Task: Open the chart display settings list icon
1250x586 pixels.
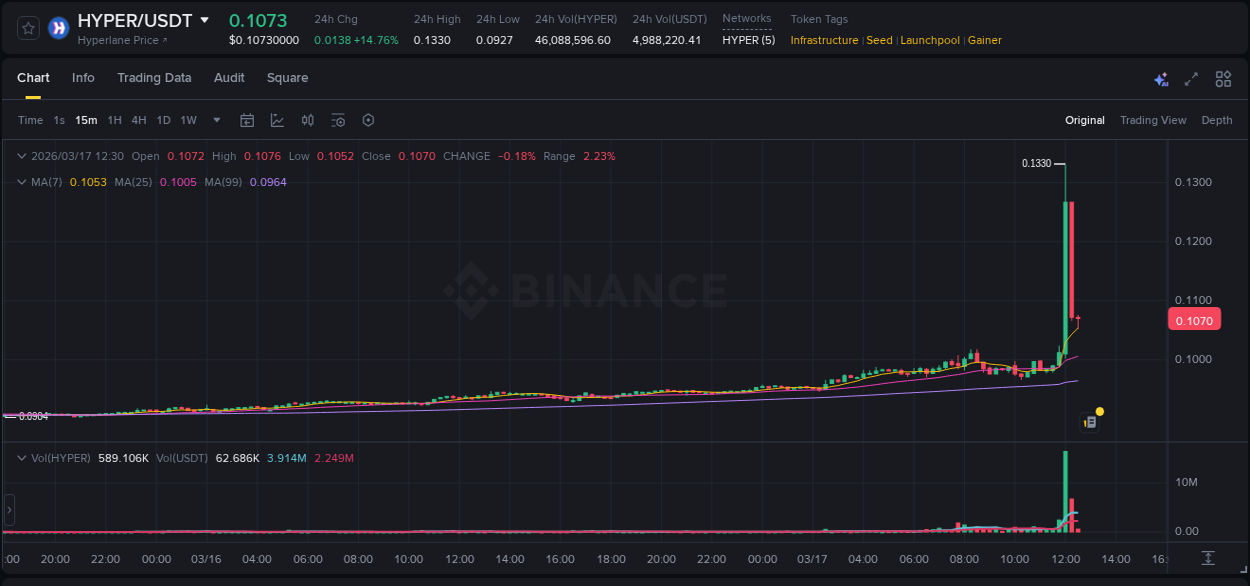Action: point(338,120)
